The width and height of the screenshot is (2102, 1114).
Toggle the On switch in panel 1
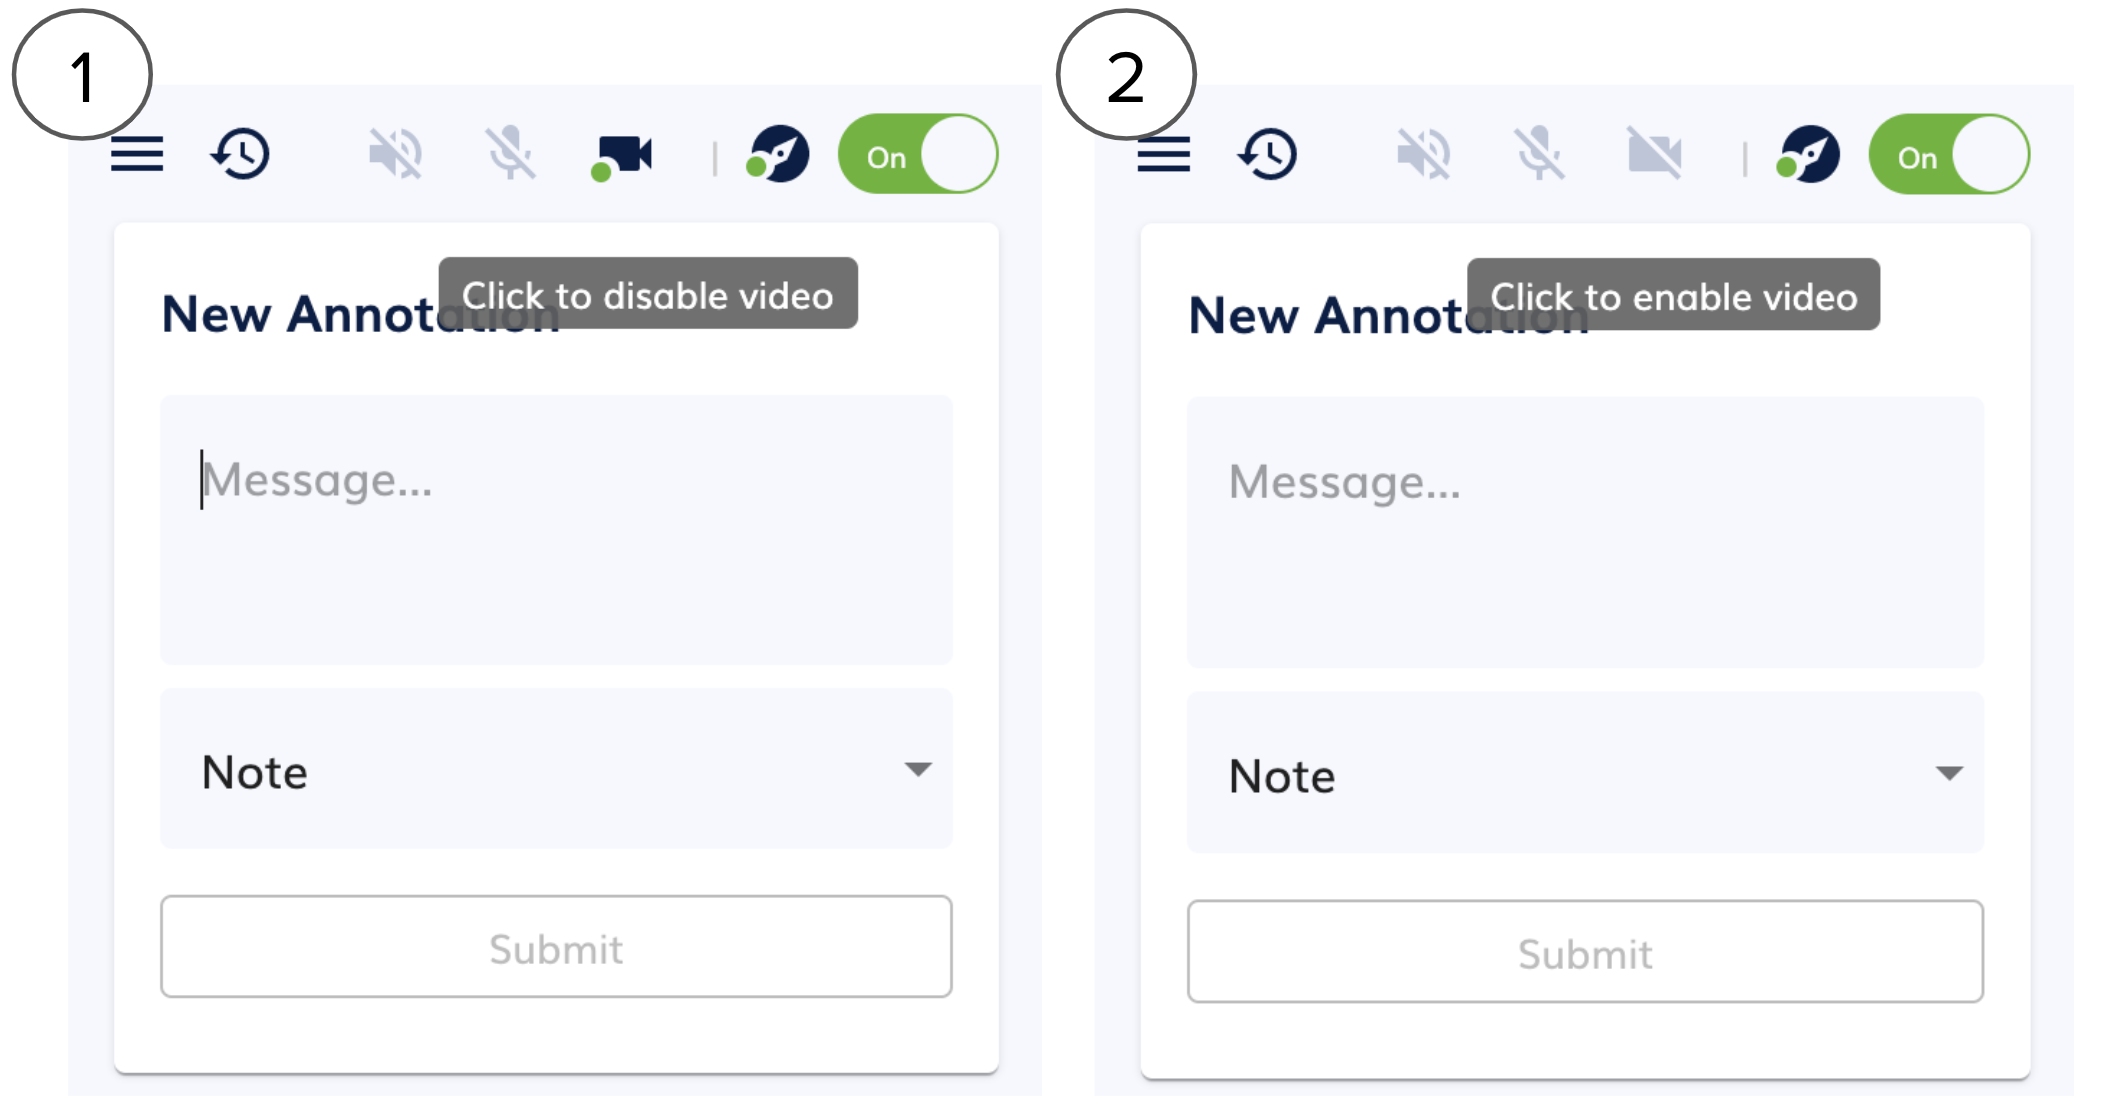tap(918, 154)
